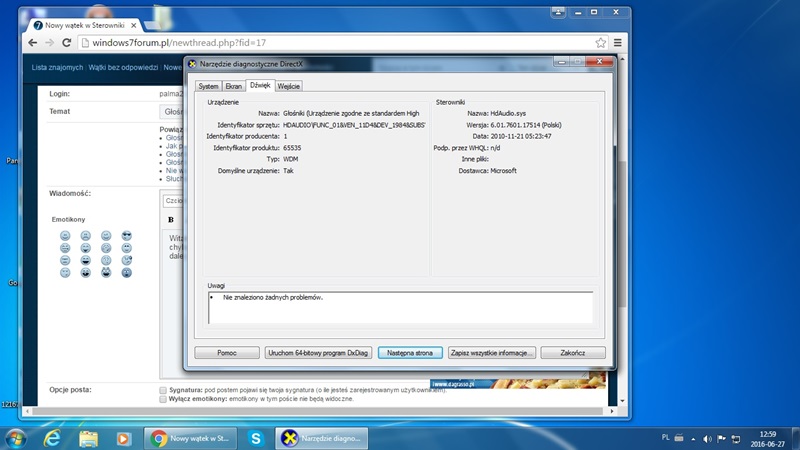Insert second emoticon in the third row
The width and height of the screenshot is (800, 450).
[85, 260]
